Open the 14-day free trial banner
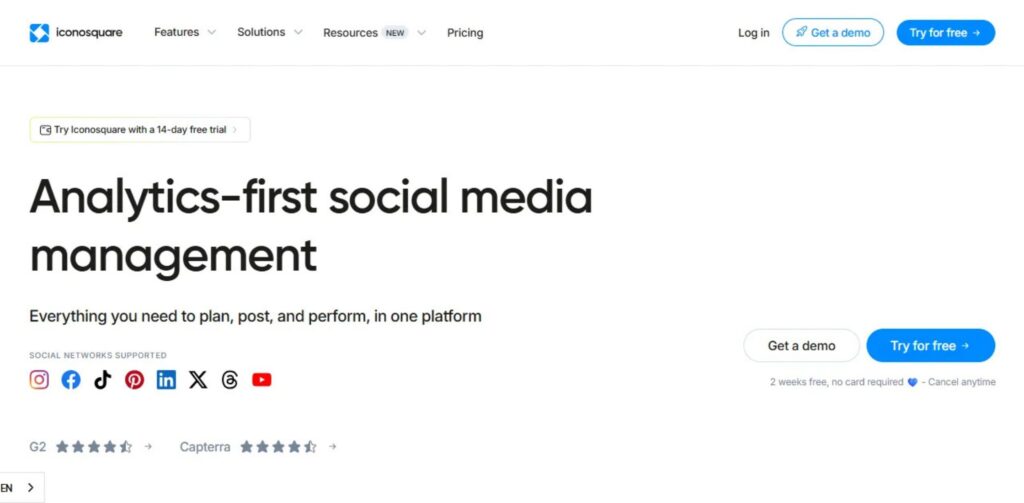Image resolution: width=1024 pixels, height=503 pixels. 140,130
